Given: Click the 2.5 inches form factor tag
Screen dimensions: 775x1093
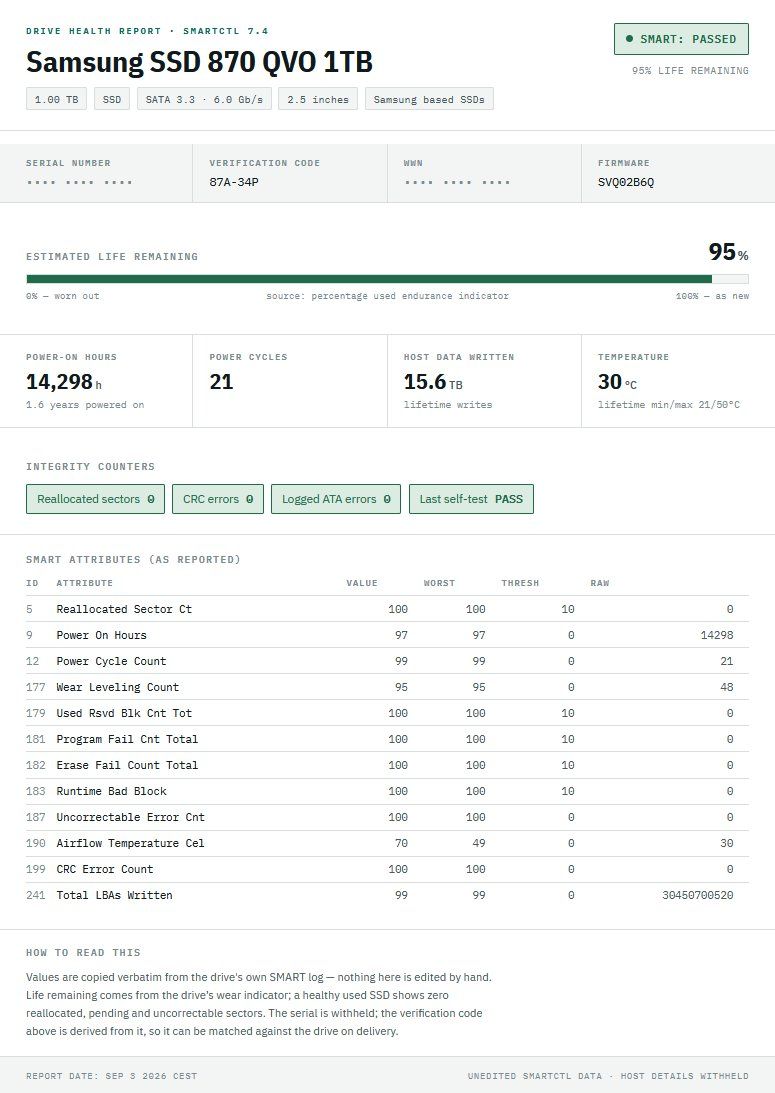Looking at the screenshot, I should (318, 99).
